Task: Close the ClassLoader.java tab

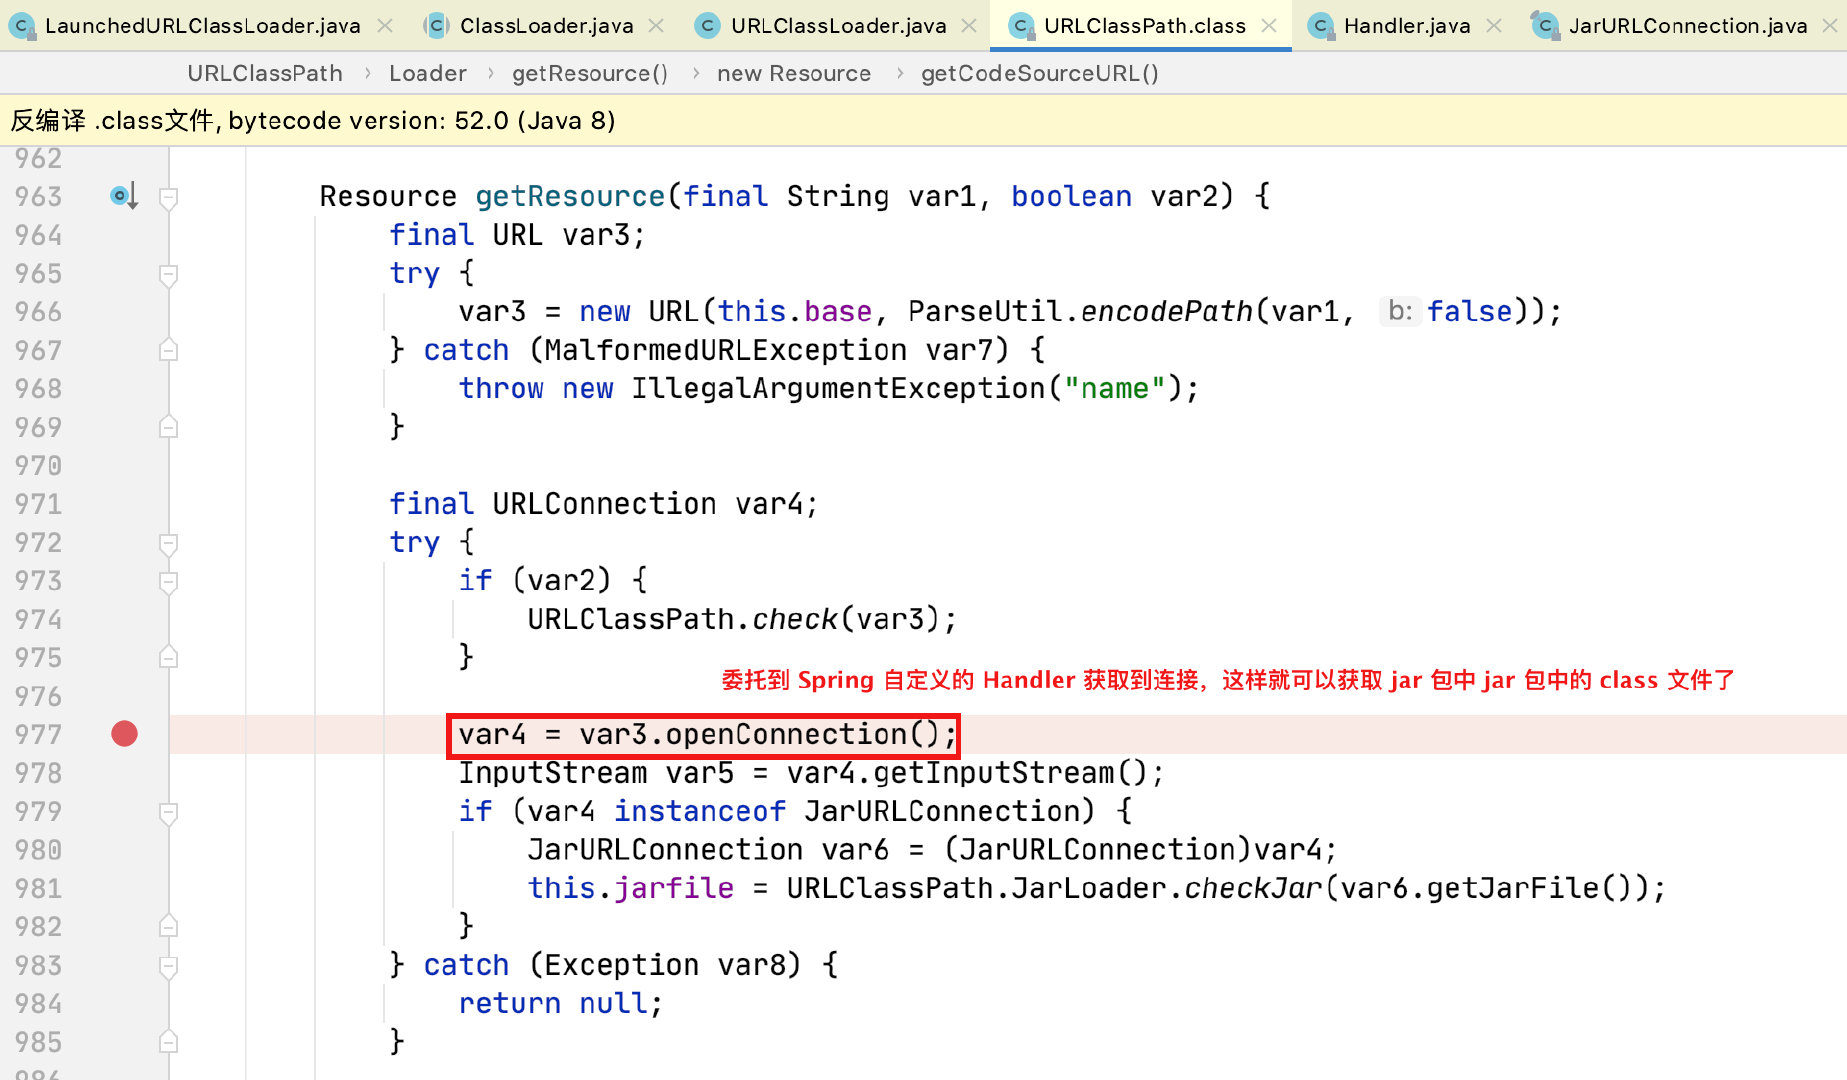Action: 656,26
